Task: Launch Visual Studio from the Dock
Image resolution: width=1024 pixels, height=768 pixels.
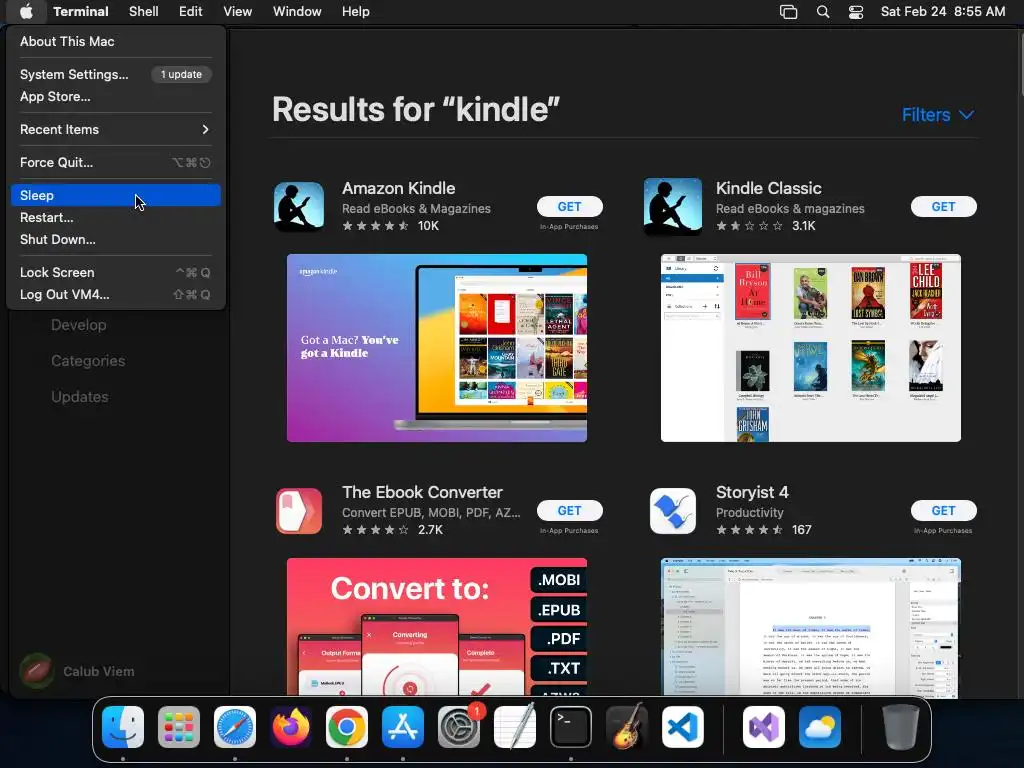Action: 764,727
